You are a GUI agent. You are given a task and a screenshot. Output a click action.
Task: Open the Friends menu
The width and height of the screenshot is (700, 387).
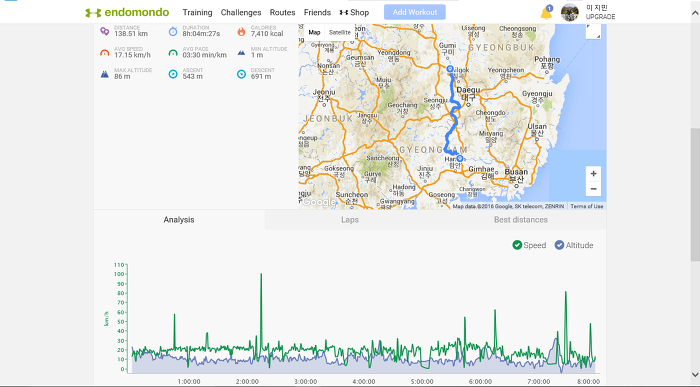317,12
